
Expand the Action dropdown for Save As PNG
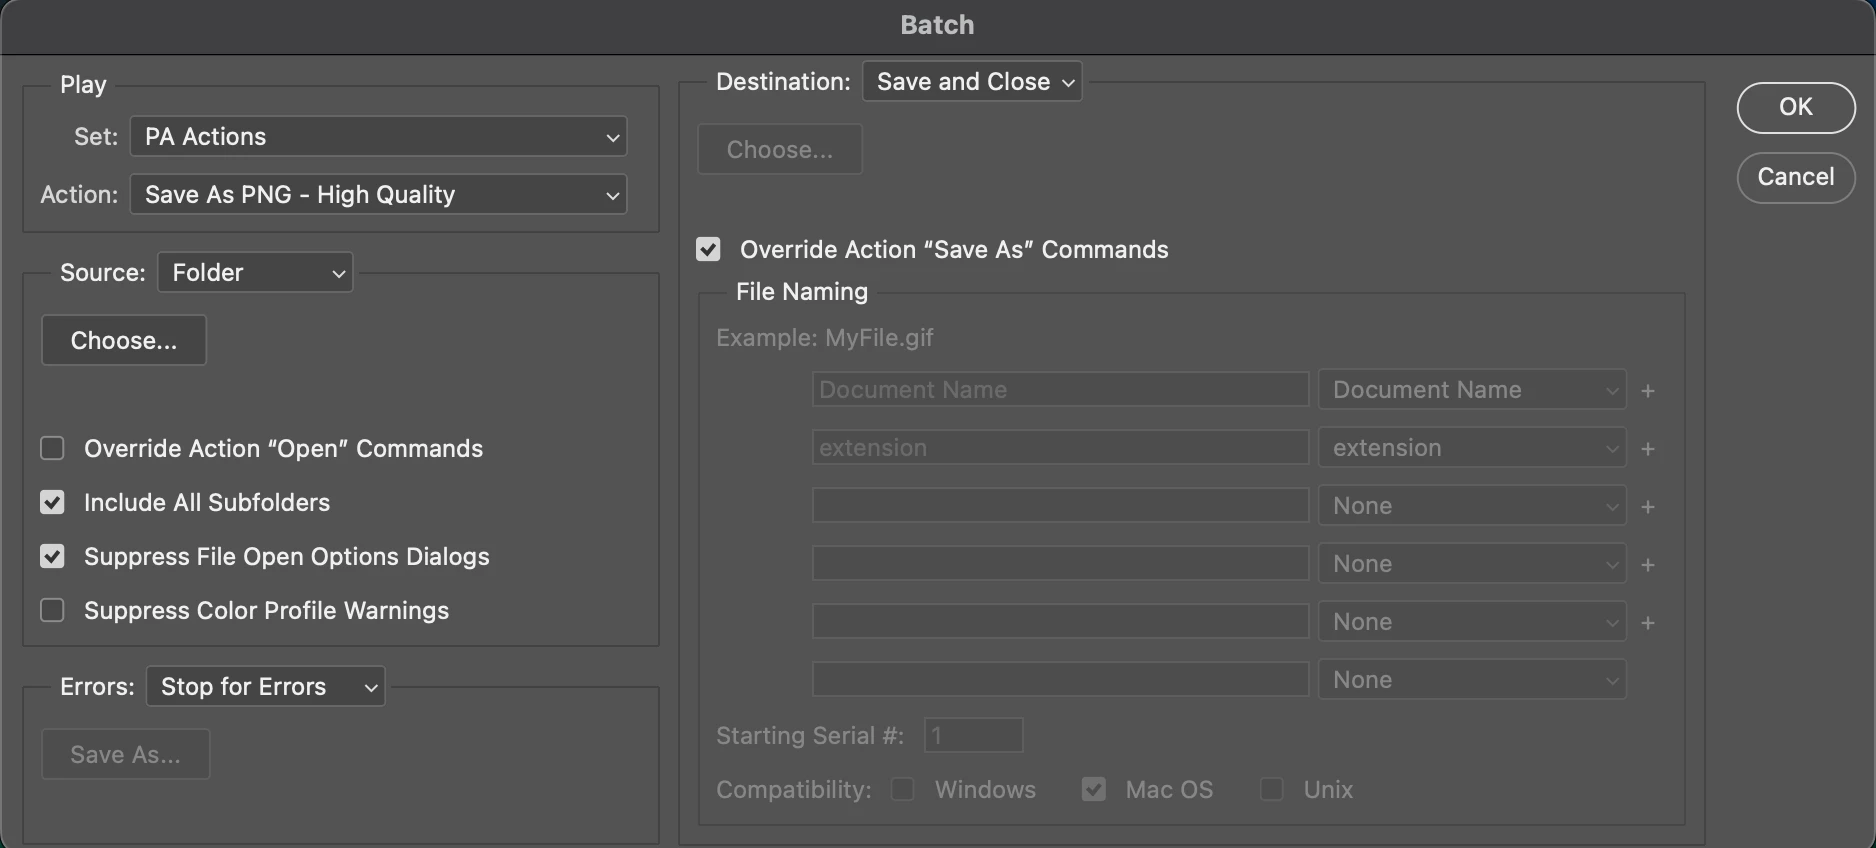(x=378, y=195)
